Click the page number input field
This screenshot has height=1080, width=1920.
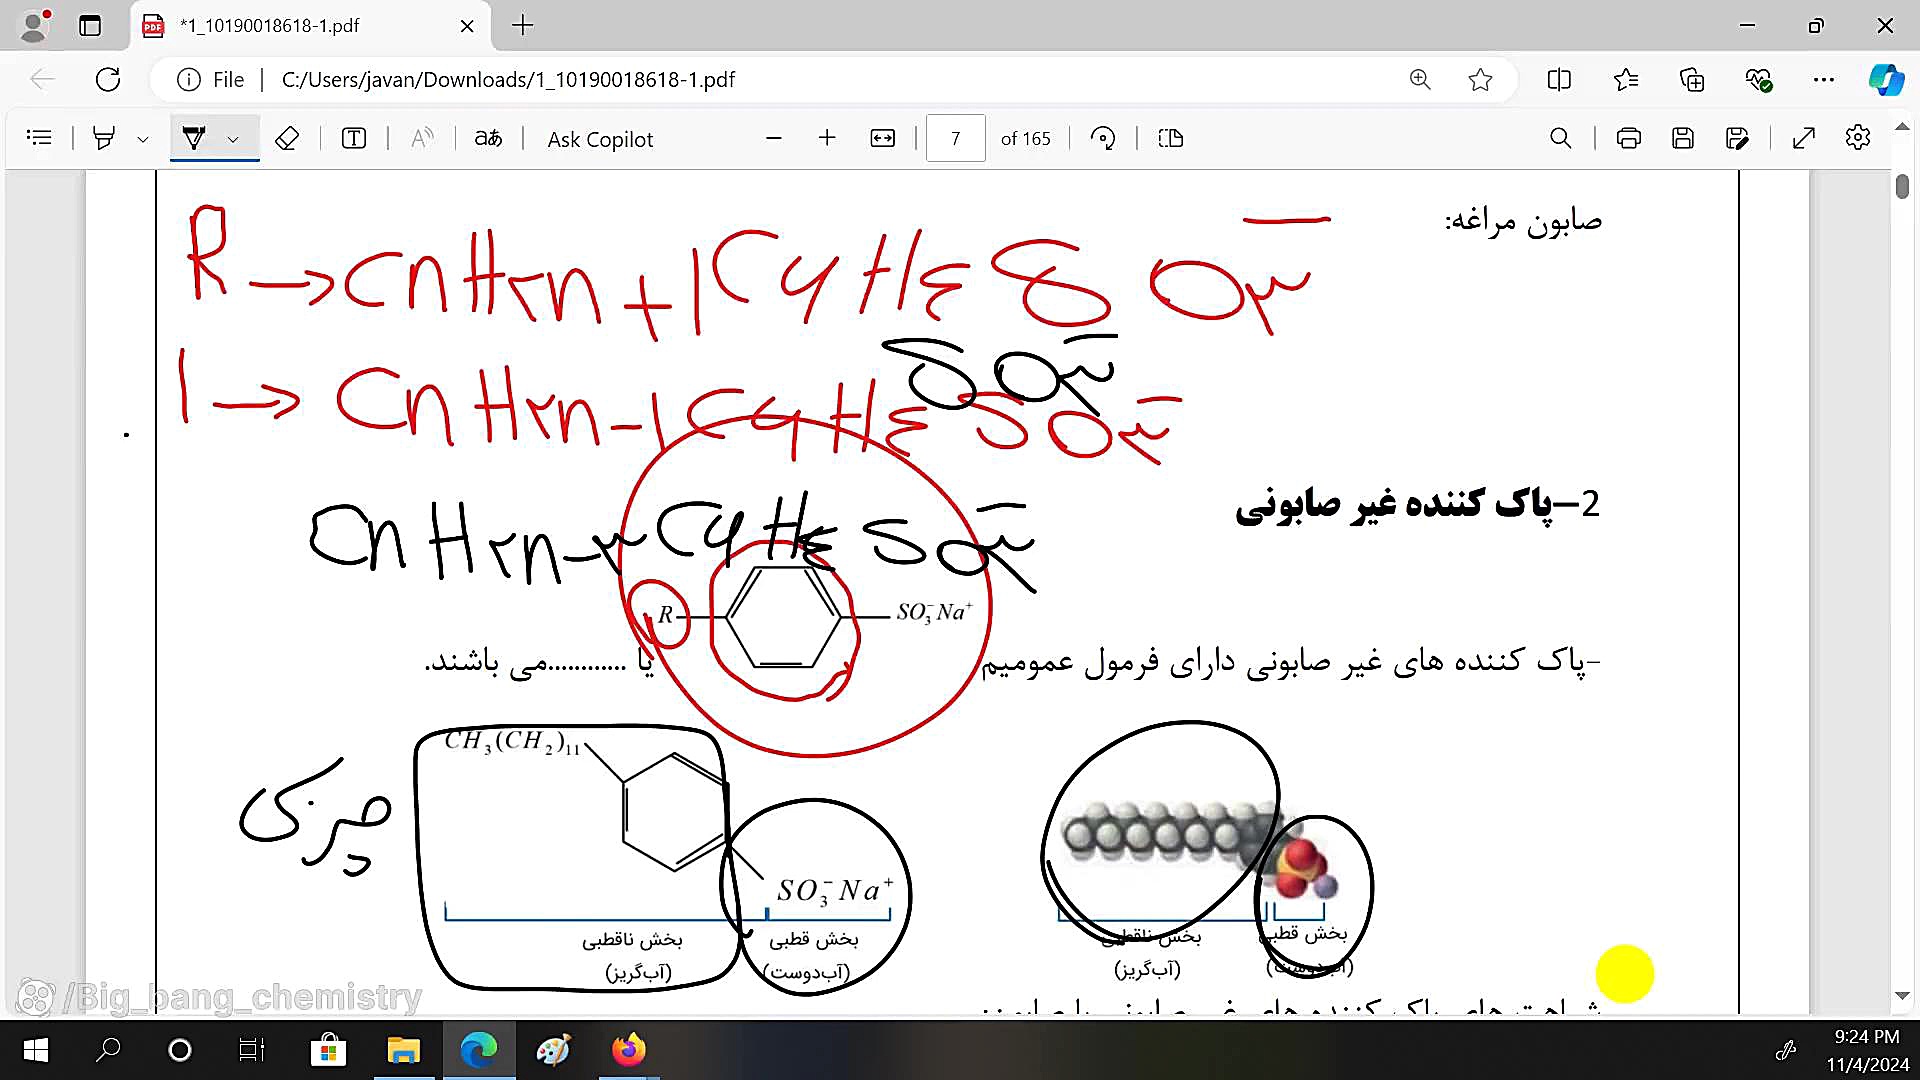click(x=955, y=138)
